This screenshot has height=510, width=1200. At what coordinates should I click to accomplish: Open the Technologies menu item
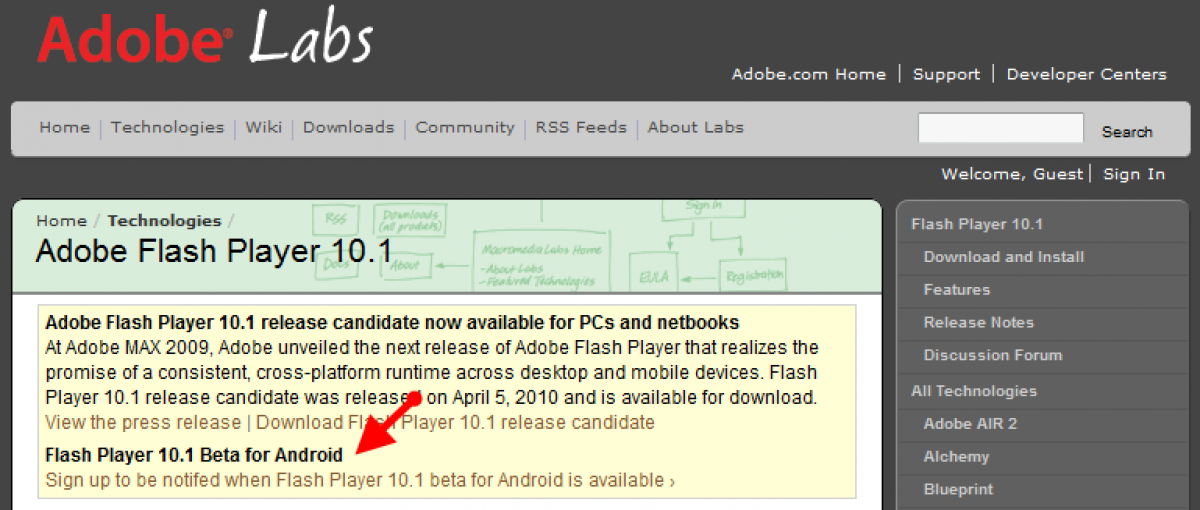click(x=167, y=127)
